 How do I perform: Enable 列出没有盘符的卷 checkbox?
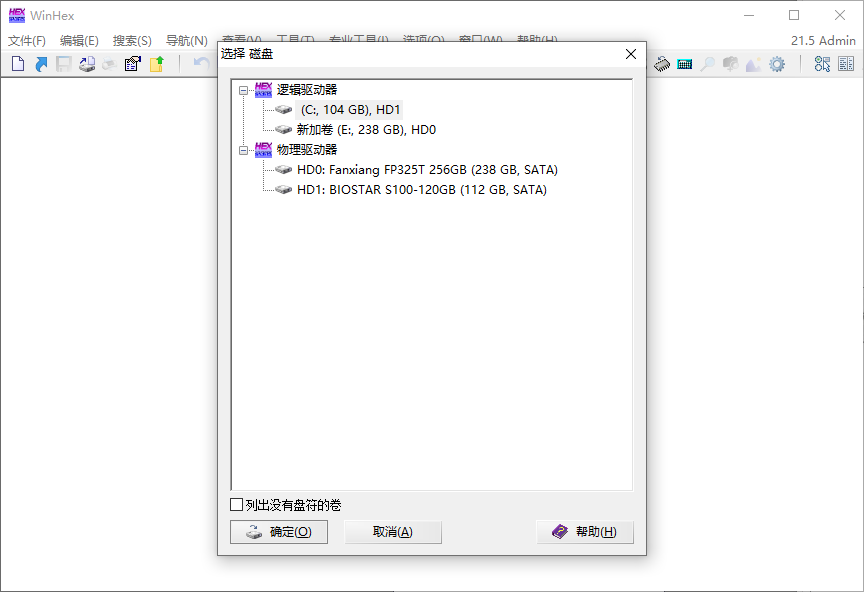tap(237, 505)
